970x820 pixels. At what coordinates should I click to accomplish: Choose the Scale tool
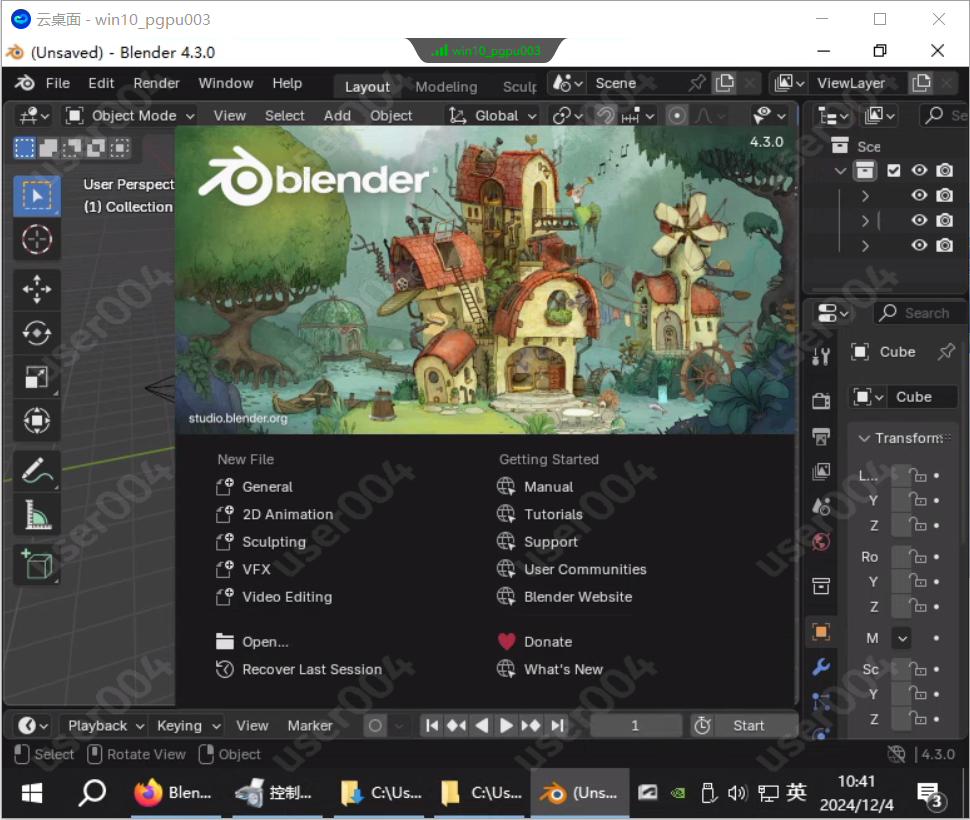pyautogui.click(x=37, y=377)
